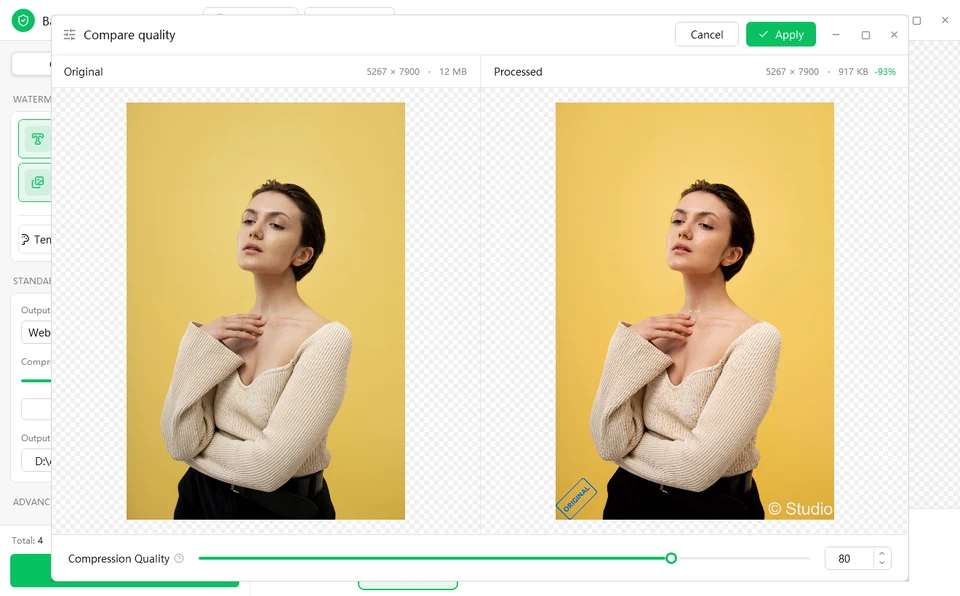Minimize the Compare quality dialog

click(836, 35)
